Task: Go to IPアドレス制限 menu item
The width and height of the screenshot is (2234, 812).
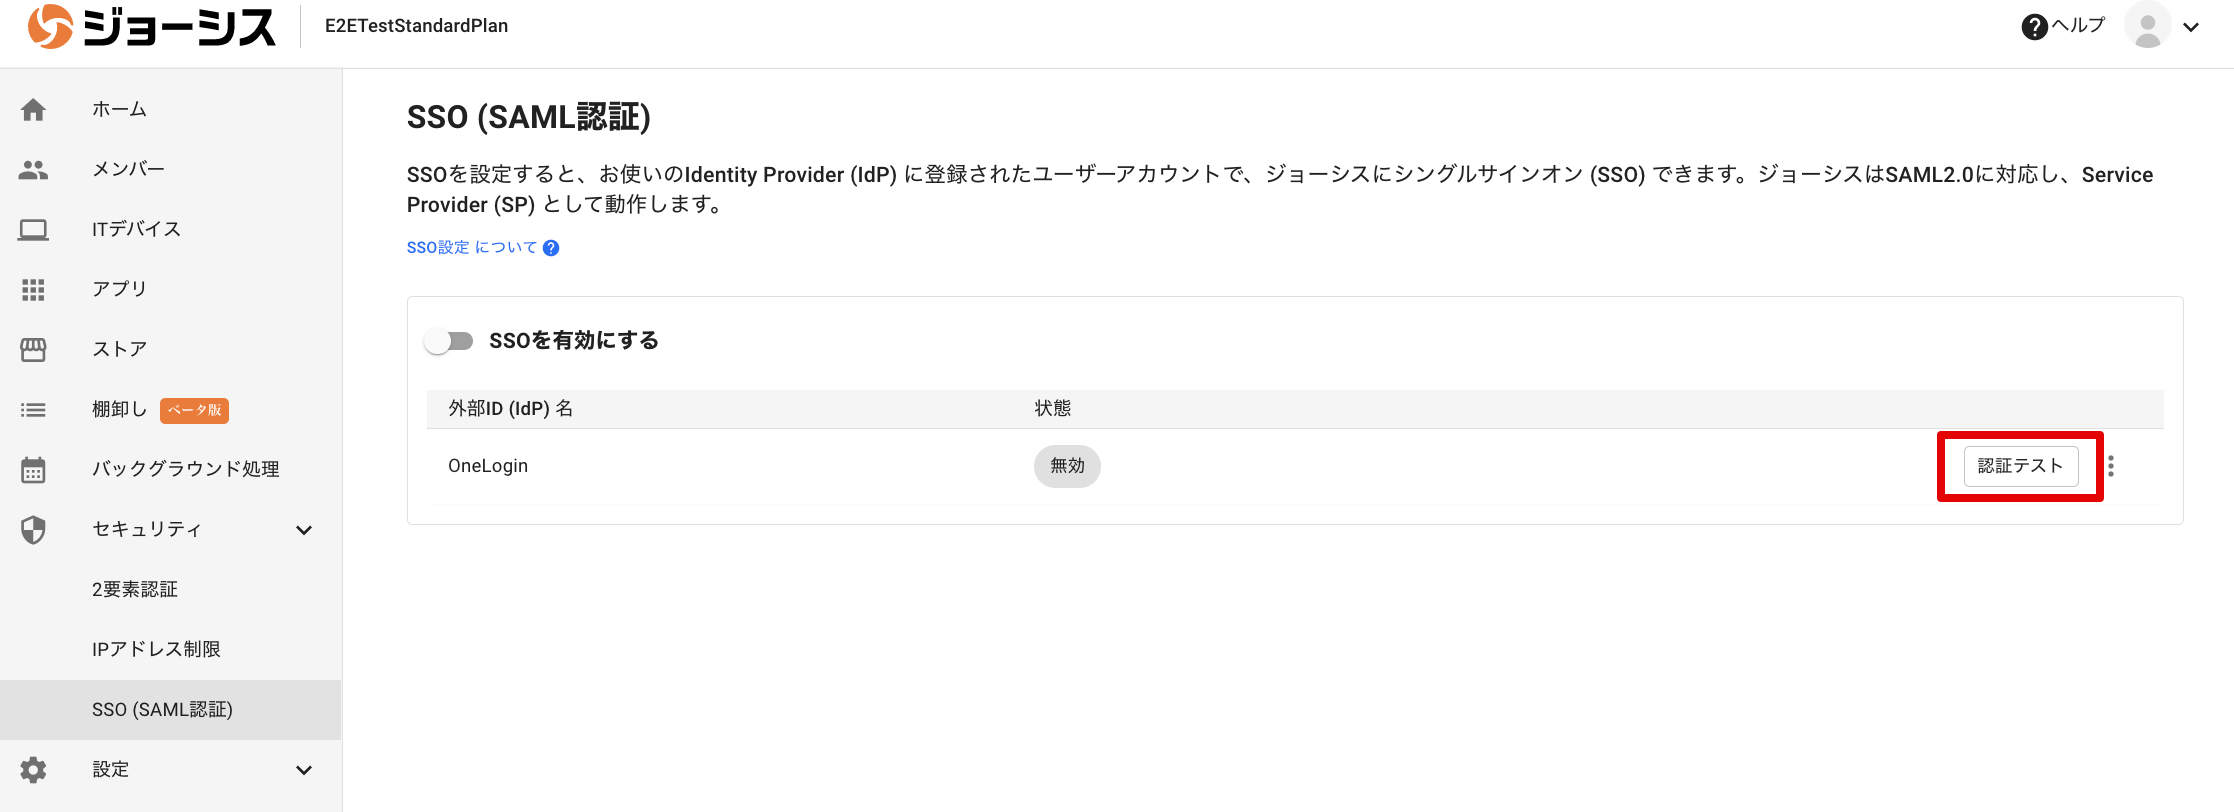Action: (x=156, y=650)
